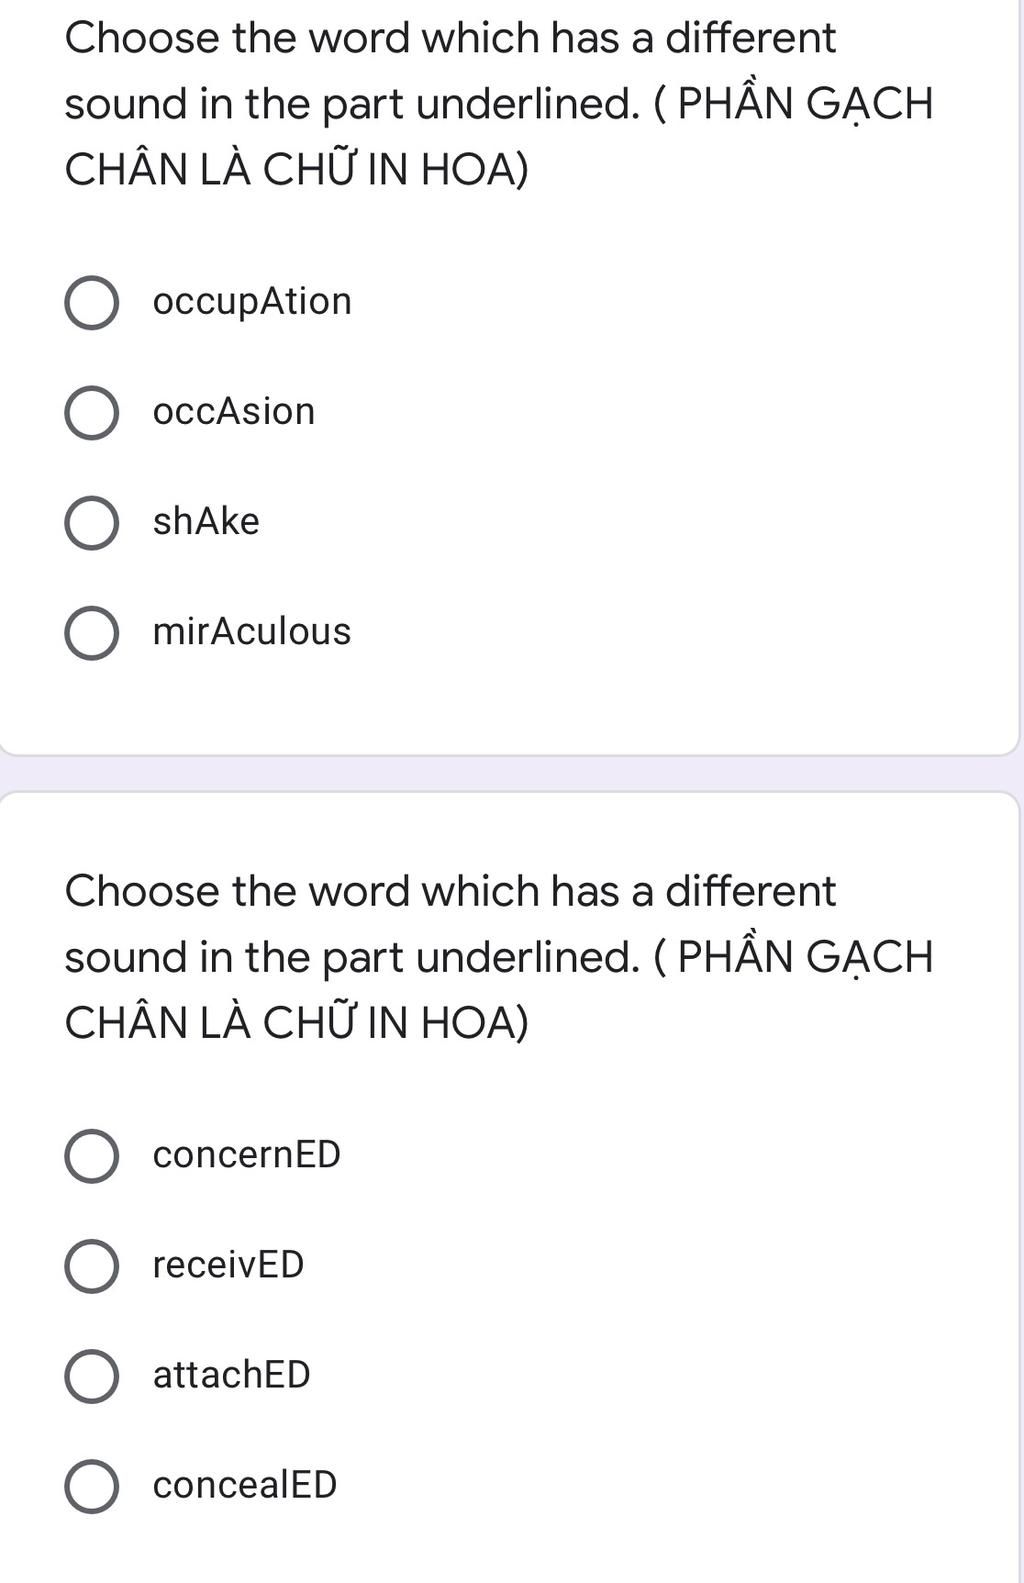Pick the mirAculous radio option
Viewport: 1024px width, 1583px height.
point(92,633)
